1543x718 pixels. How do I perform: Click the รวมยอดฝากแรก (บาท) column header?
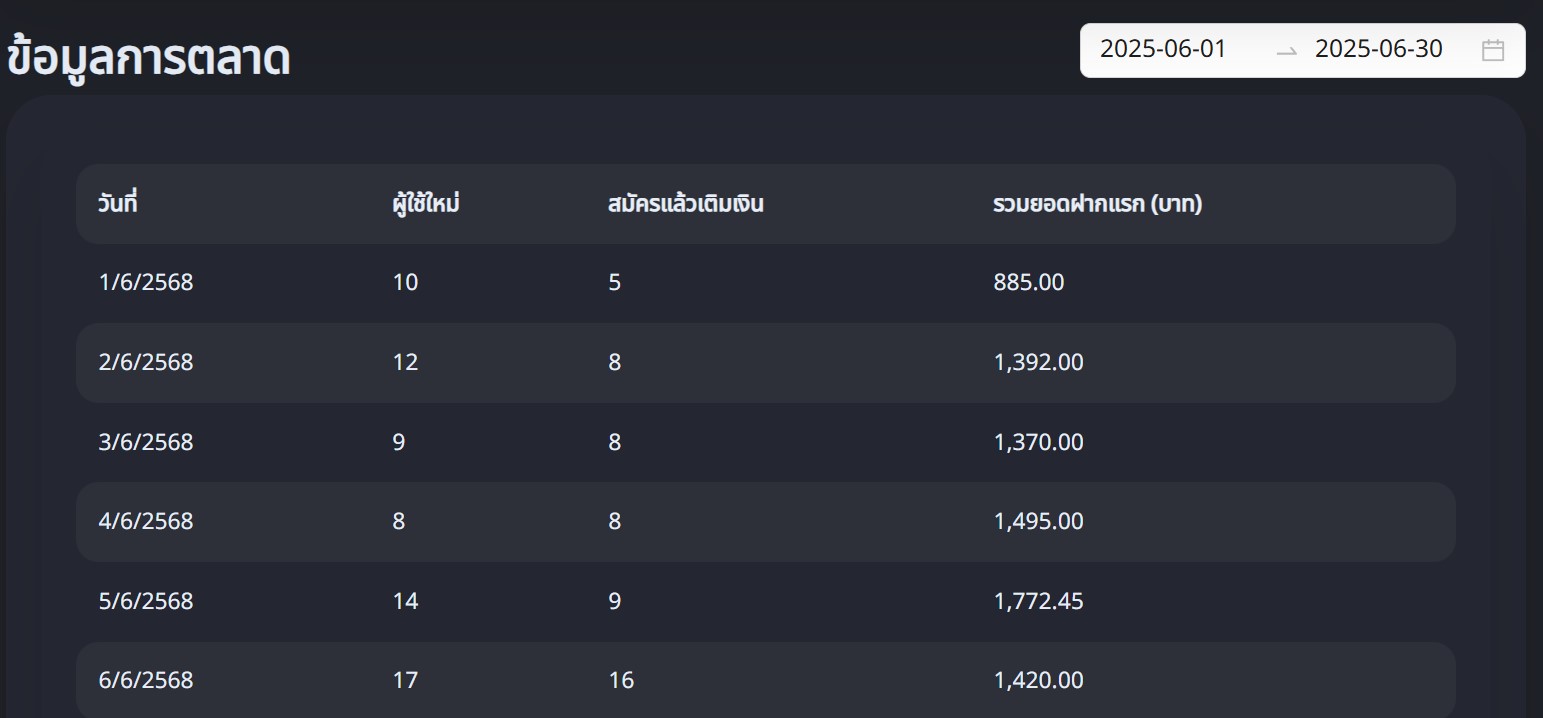pyautogui.click(x=1097, y=204)
